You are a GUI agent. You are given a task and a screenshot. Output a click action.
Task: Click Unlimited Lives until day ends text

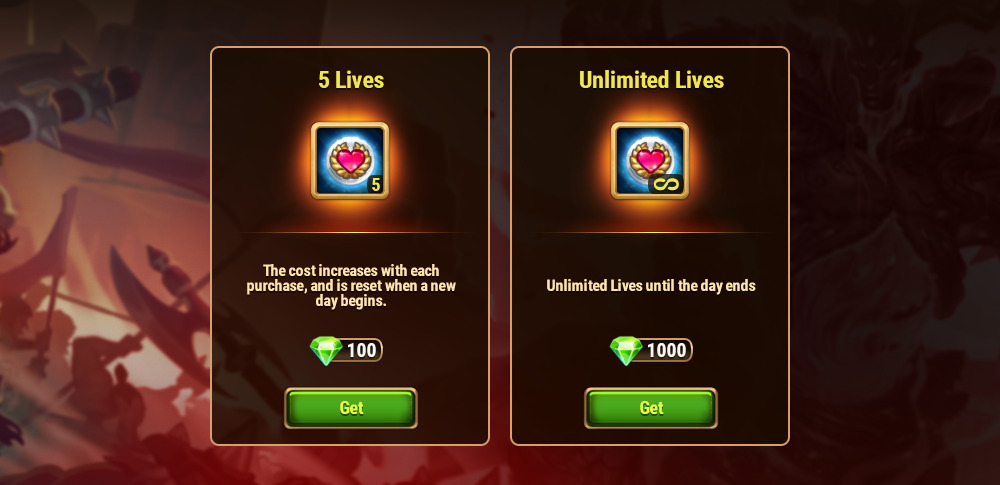point(651,286)
